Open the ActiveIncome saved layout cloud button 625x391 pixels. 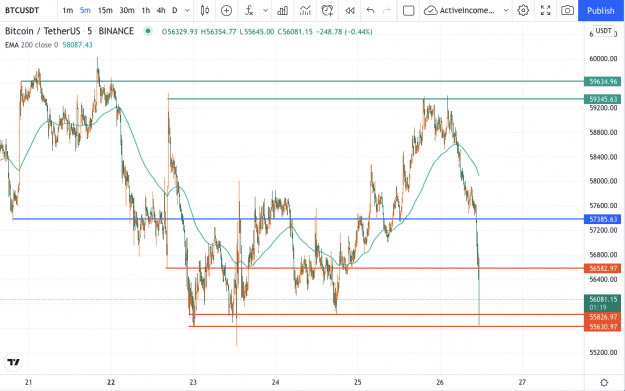[459, 10]
